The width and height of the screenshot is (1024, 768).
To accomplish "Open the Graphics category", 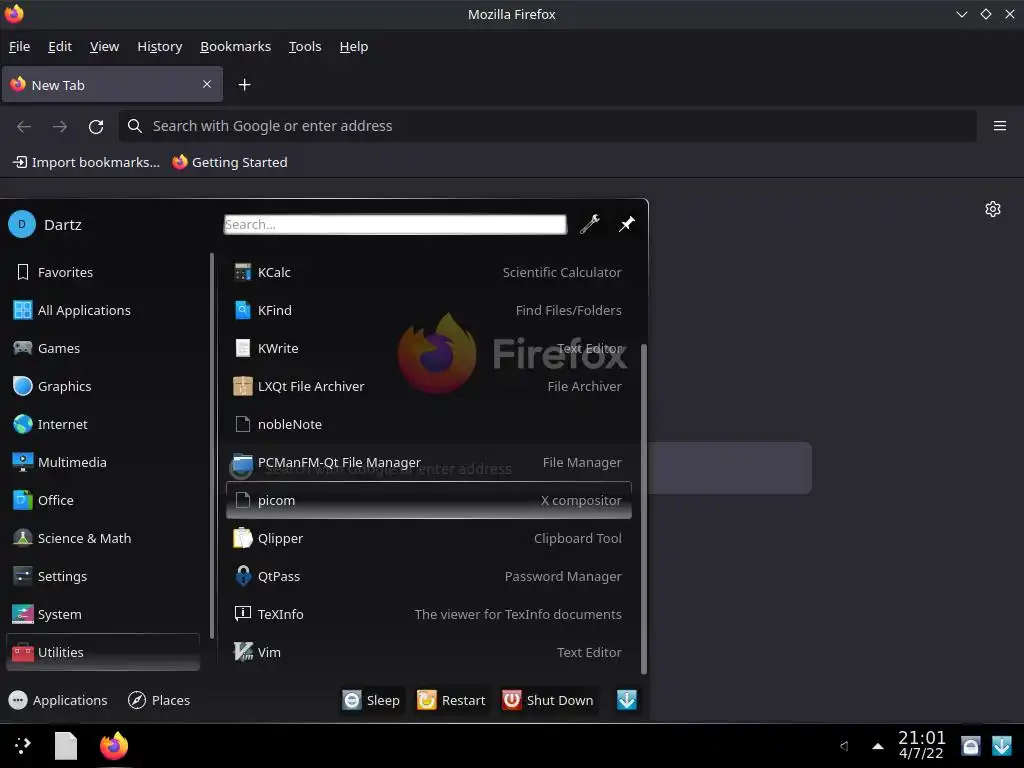I will [103, 386].
